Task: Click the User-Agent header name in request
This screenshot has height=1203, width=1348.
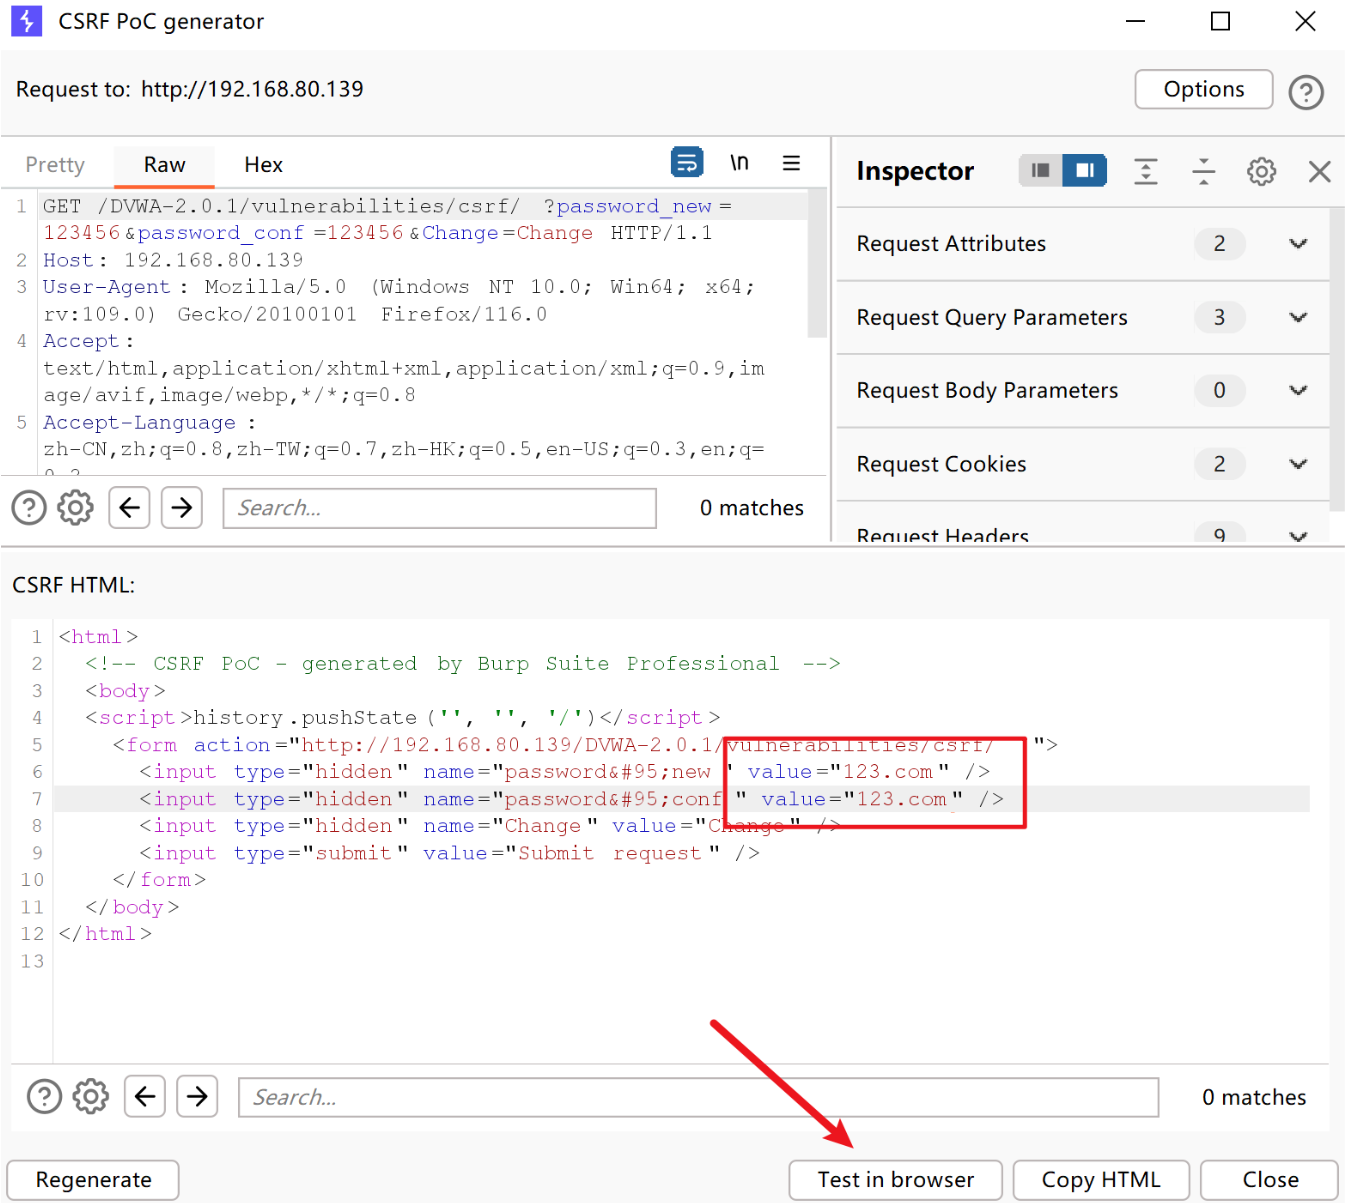Action: [107, 287]
